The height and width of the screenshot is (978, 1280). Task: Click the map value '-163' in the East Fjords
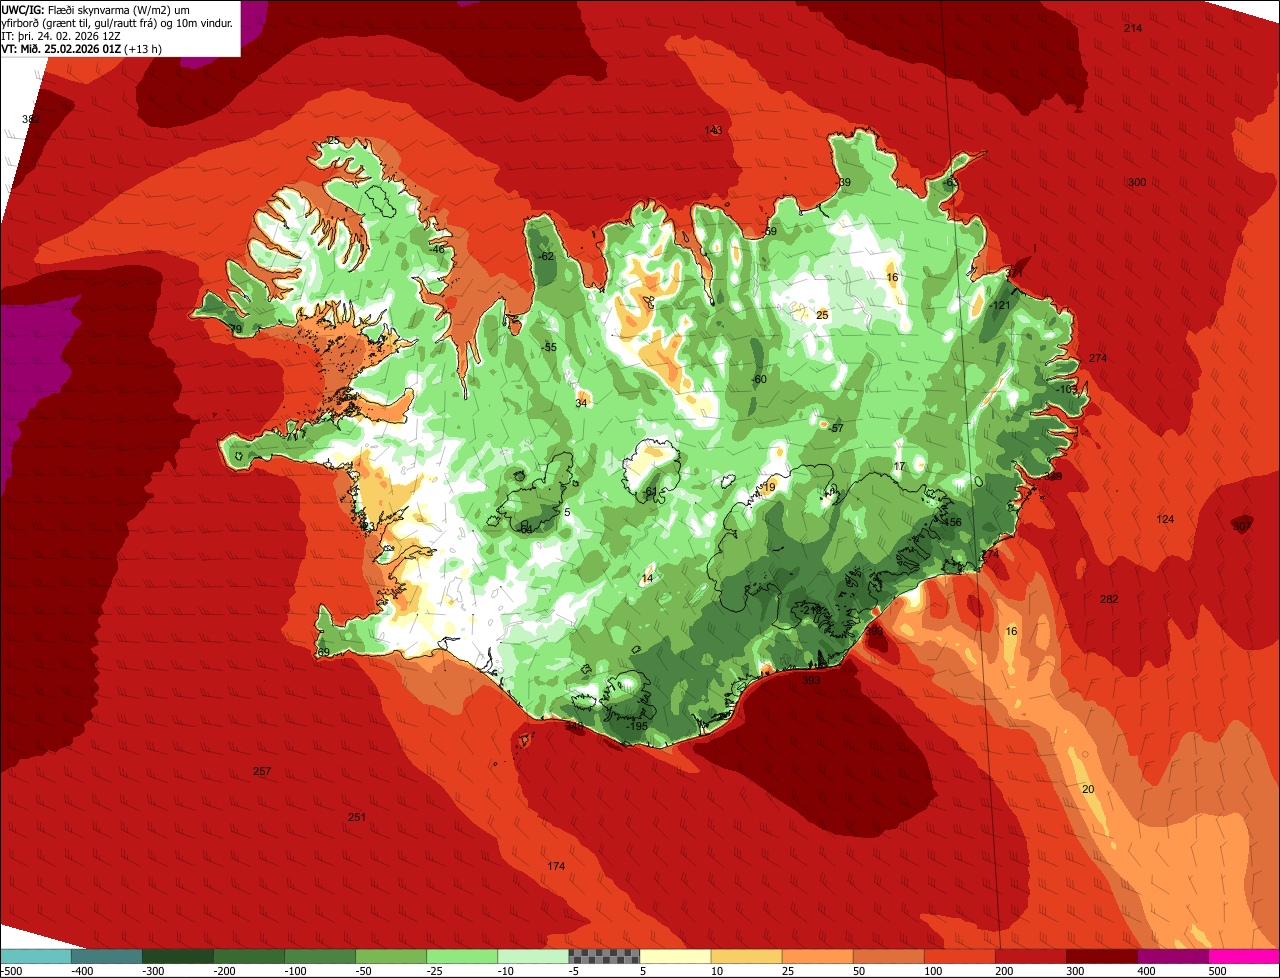click(x=1068, y=388)
